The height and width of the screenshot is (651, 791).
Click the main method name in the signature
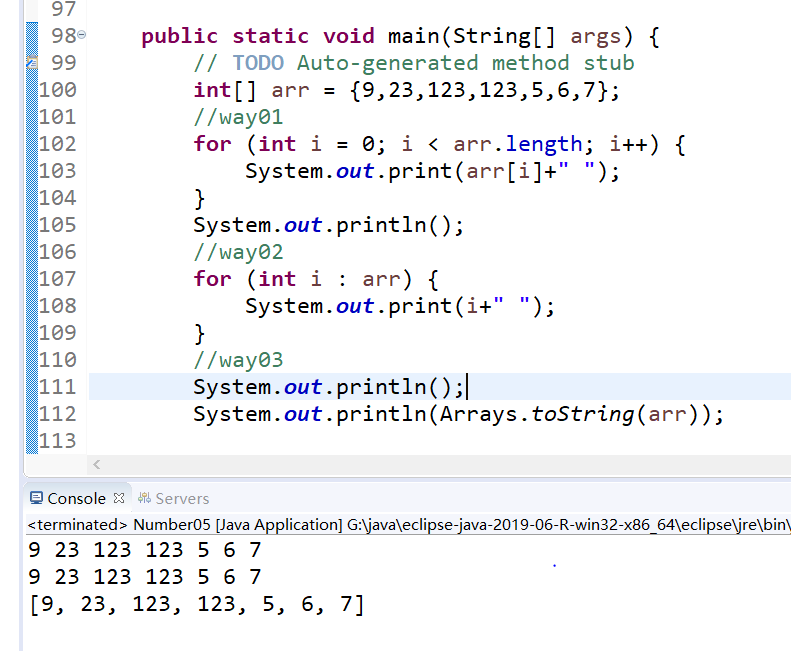[416, 36]
